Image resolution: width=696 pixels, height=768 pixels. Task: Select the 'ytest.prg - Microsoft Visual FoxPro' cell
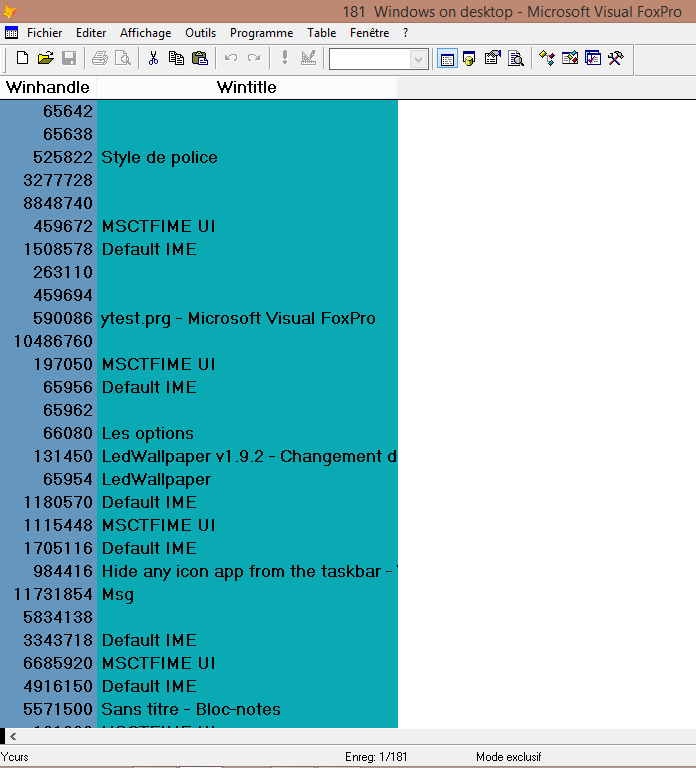coord(247,318)
